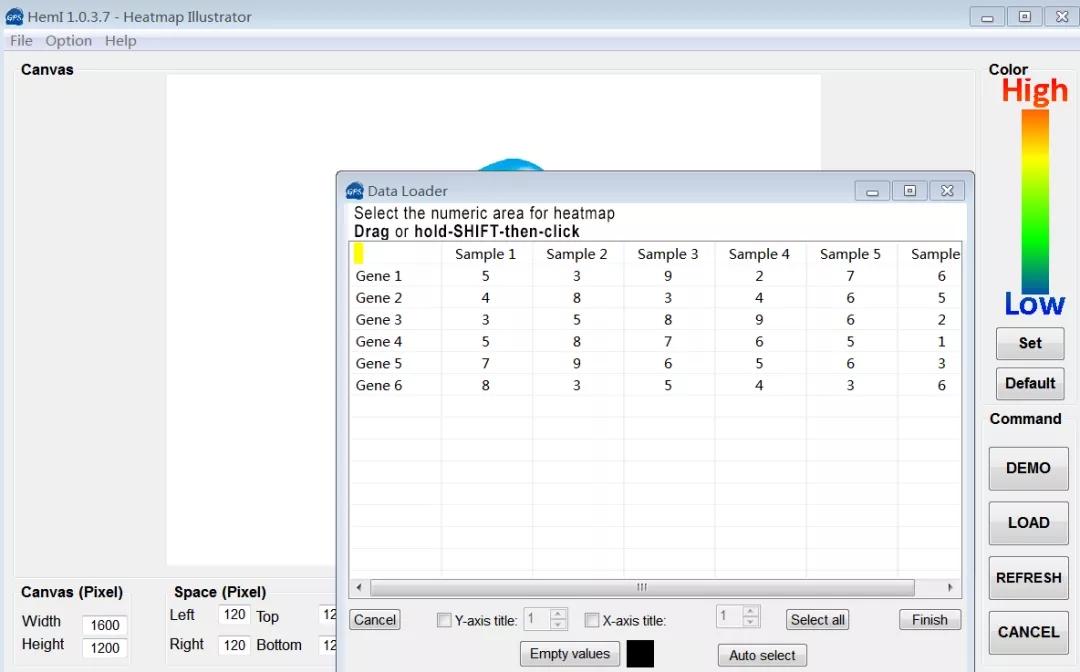The width and height of the screenshot is (1080, 672).
Task: Toggle the X-axis title checkbox
Action: (592, 620)
